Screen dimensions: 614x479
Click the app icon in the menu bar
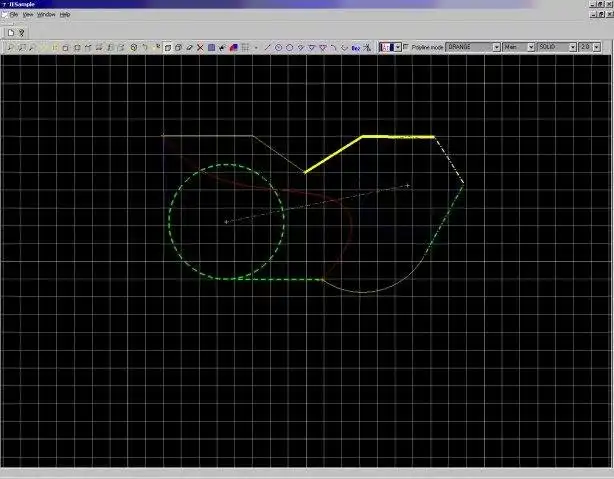point(4,14)
